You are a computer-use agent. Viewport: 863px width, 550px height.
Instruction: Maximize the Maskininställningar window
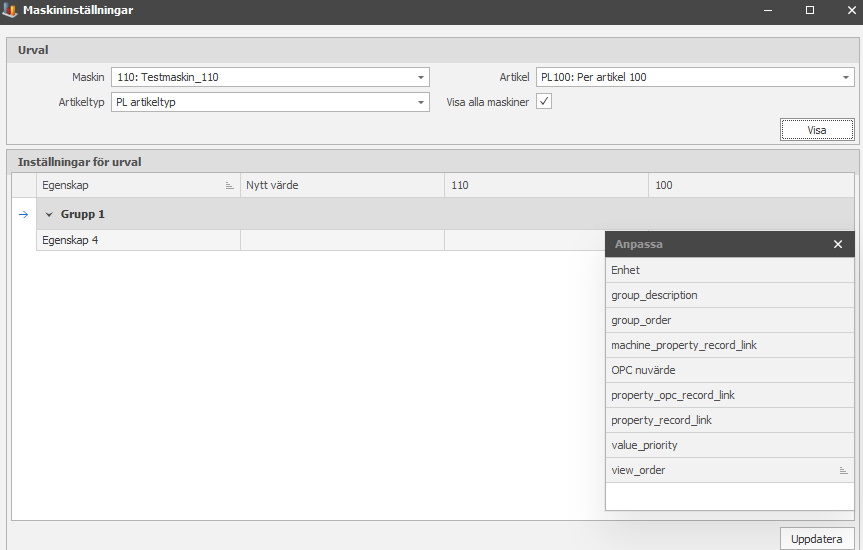[810, 10]
